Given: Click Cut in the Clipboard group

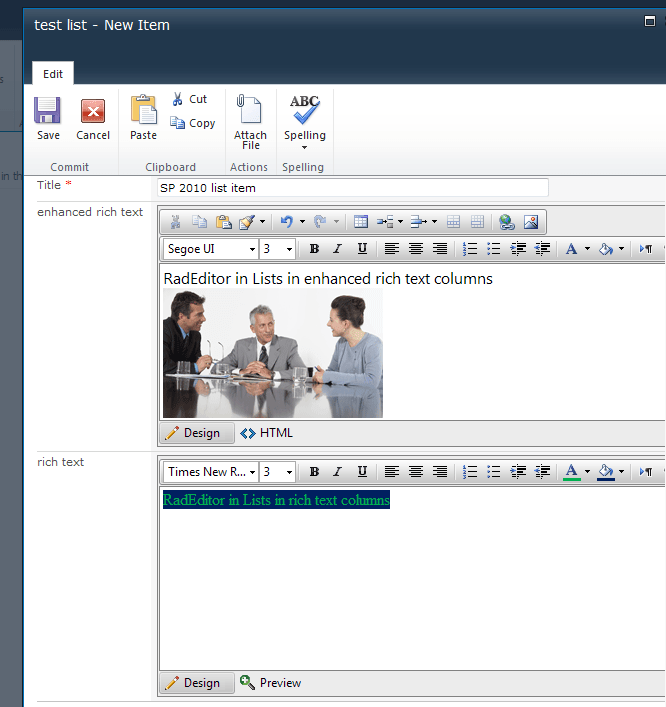Looking at the screenshot, I should pyautogui.click(x=189, y=99).
